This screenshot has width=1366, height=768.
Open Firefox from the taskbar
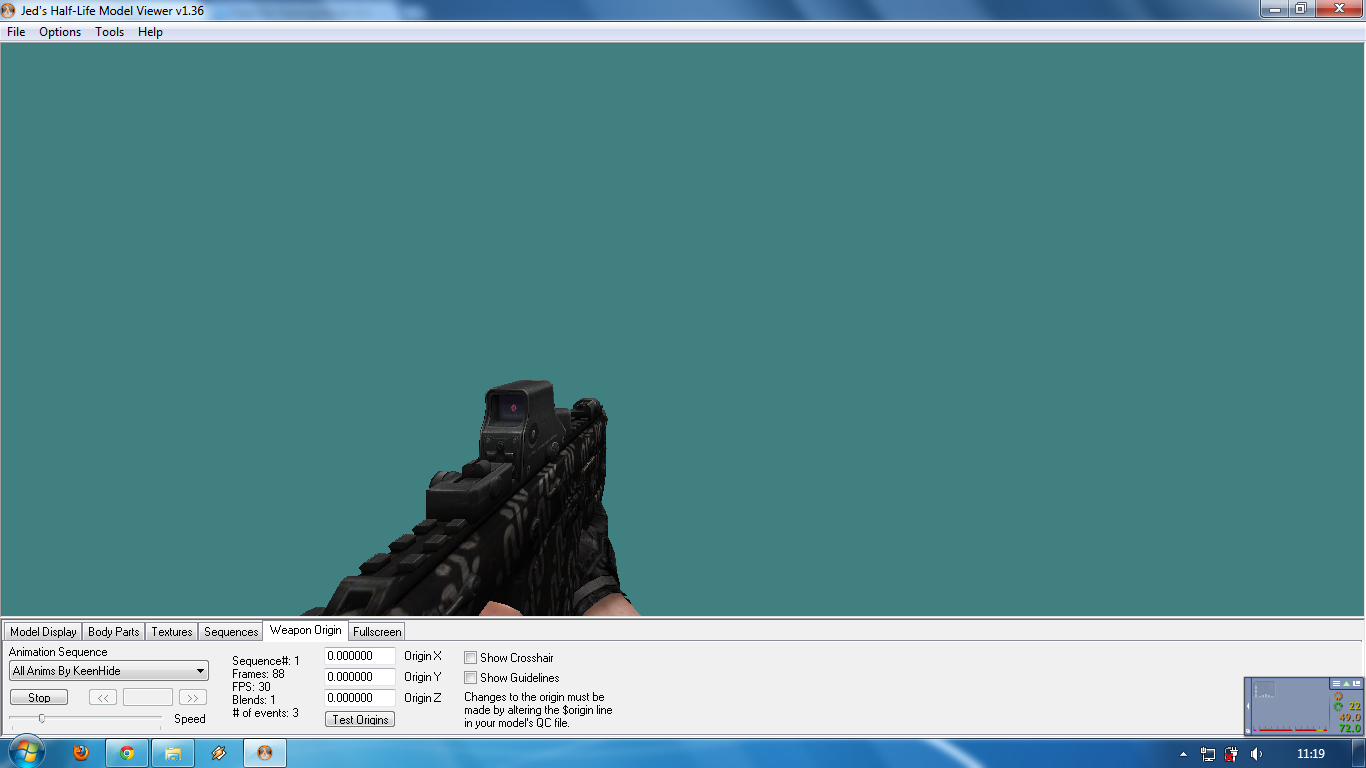pyautogui.click(x=81, y=753)
